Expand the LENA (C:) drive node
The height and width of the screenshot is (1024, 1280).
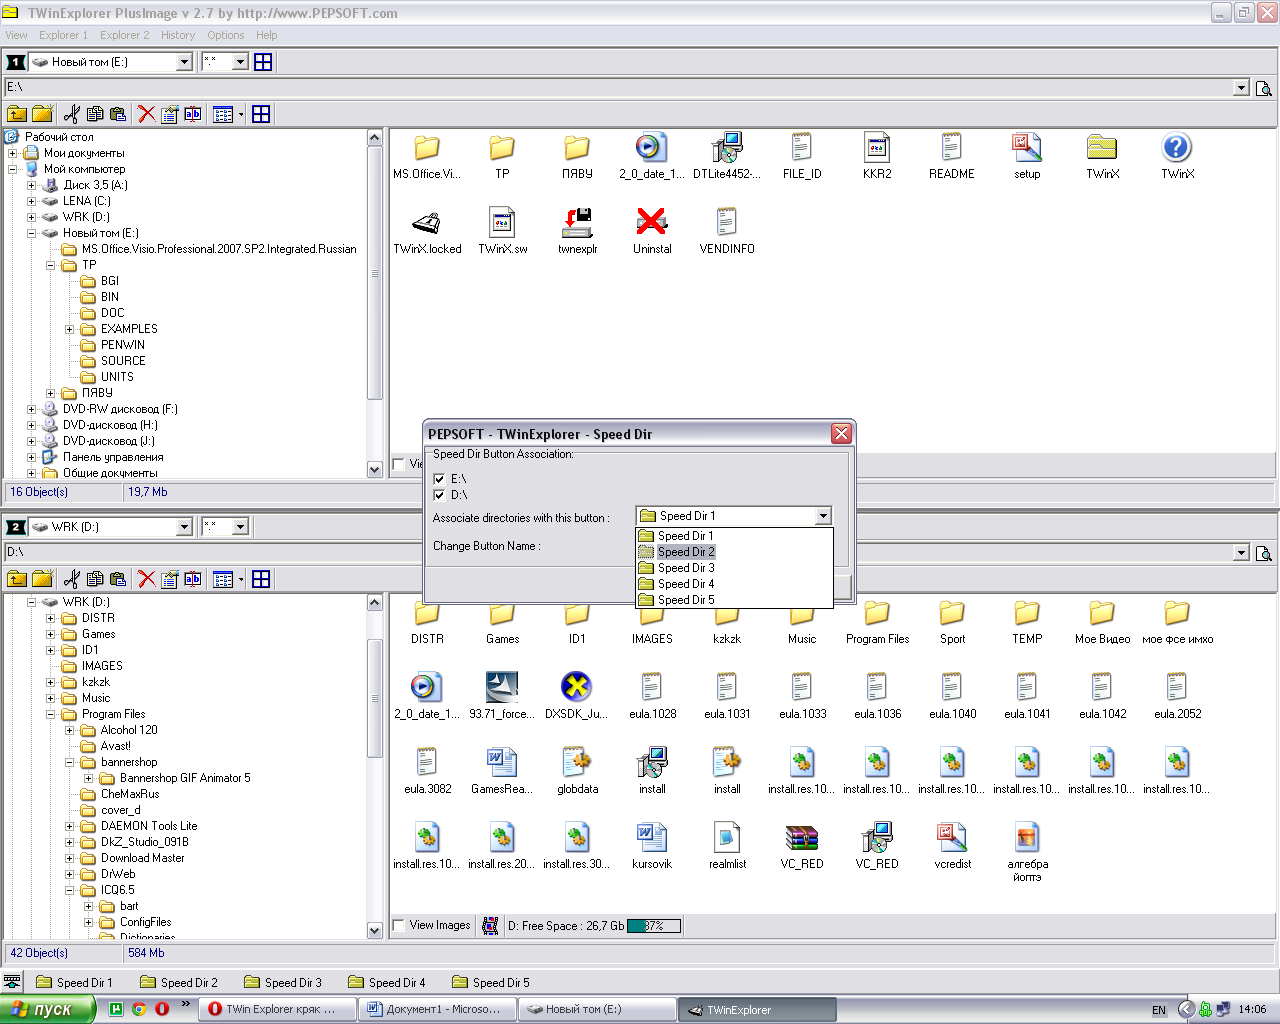(x=31, y=202)
